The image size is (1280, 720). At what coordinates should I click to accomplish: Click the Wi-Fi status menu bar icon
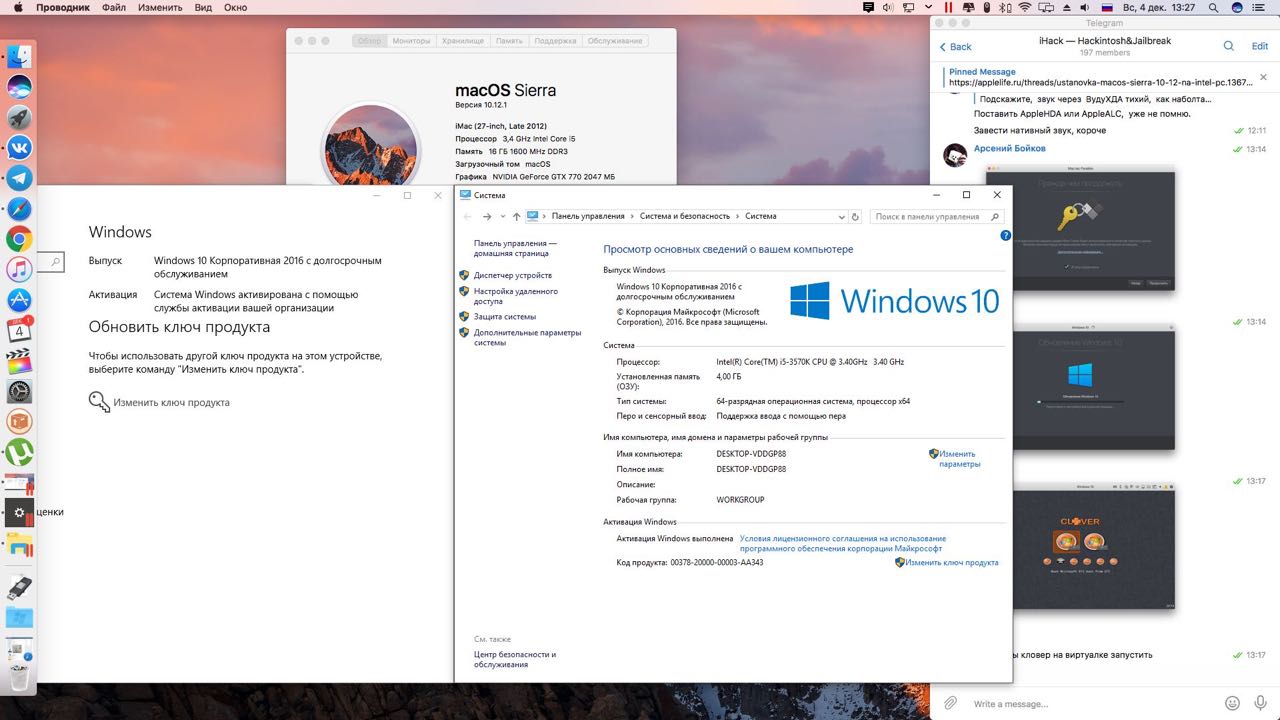[1025, 7]
